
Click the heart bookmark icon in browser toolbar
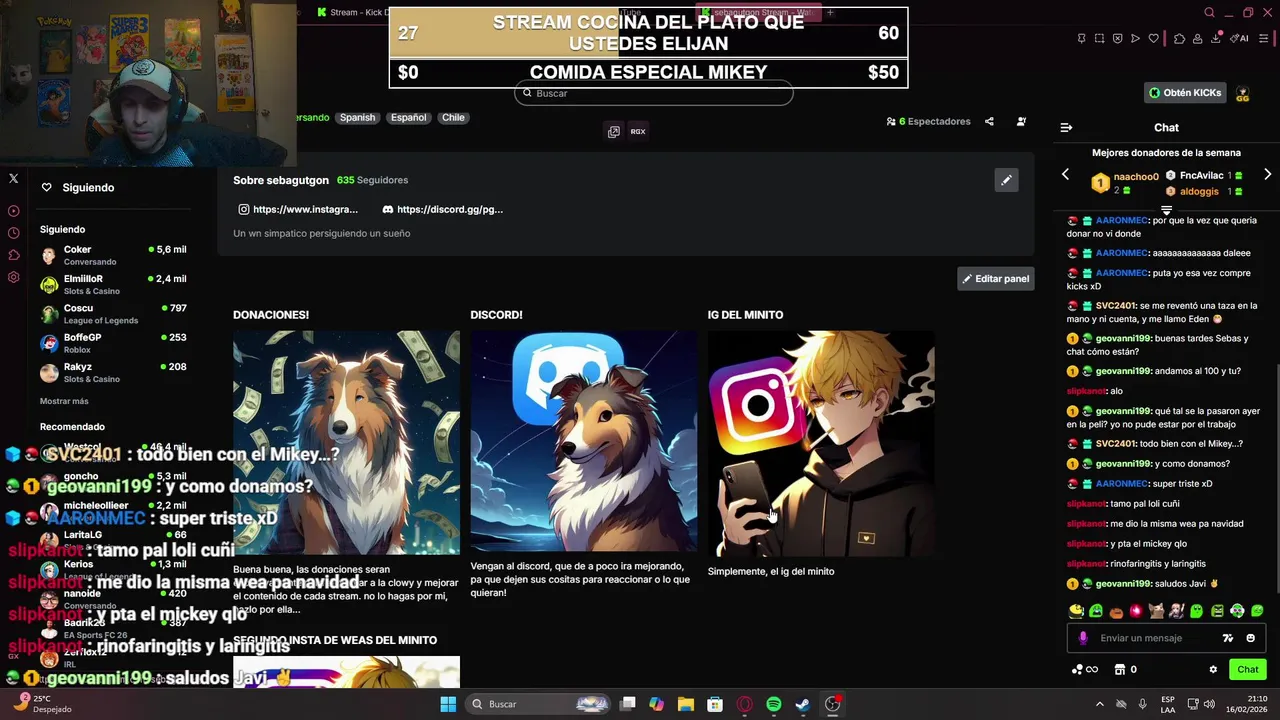tap(1153, 39)
